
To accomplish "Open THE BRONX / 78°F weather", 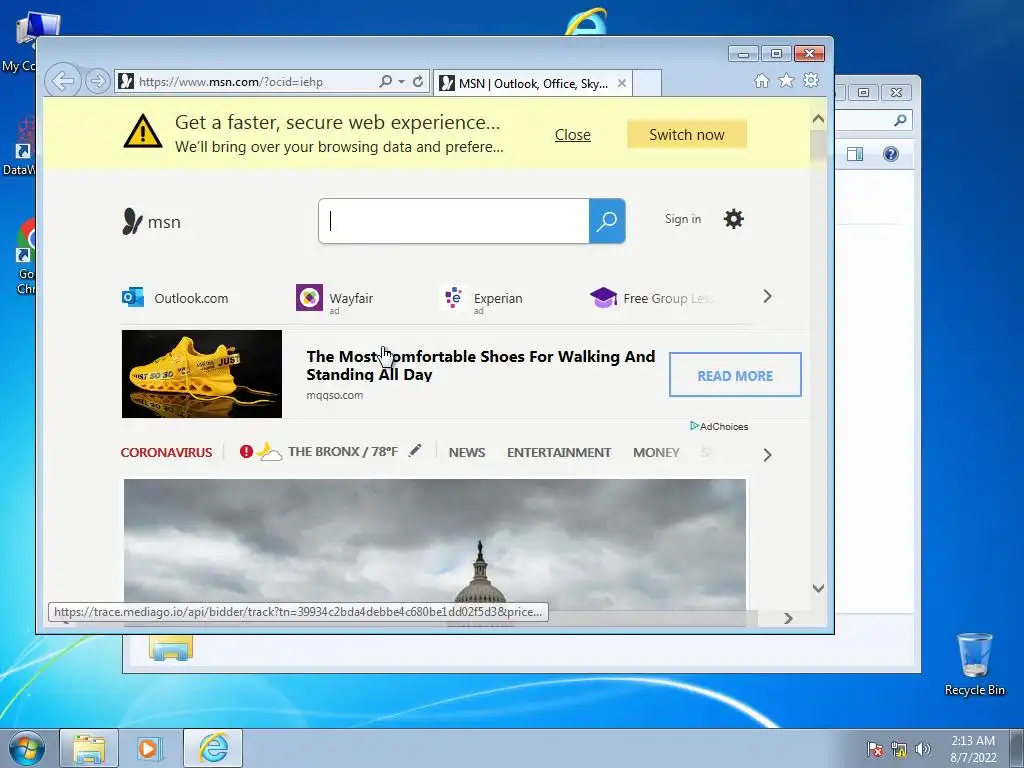I will pyautogui.click(x=343, y=451).
